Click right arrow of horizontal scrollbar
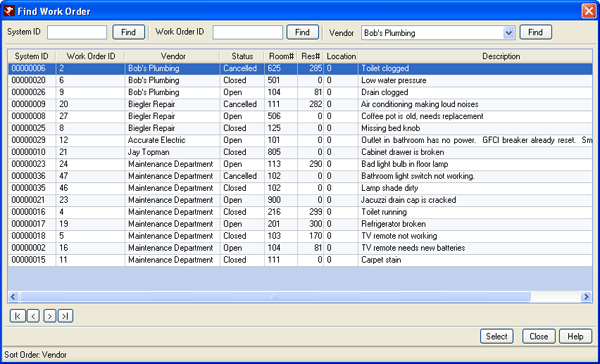Image resolution: width=600 pixels, height=364 pixels. (x=586, y=296)
